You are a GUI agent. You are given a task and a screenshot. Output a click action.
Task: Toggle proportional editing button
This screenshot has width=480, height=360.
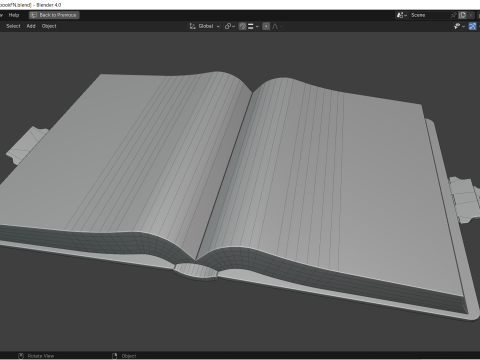(266, 26)
